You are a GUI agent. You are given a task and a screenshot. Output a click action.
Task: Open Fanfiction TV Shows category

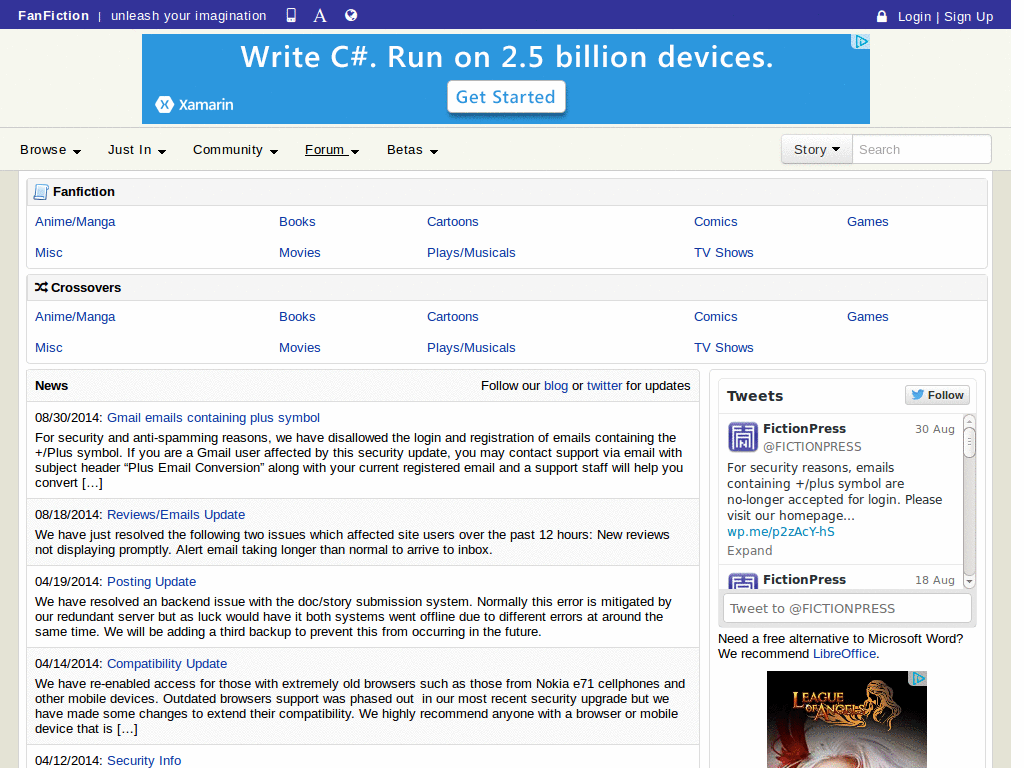pos(724,253)
